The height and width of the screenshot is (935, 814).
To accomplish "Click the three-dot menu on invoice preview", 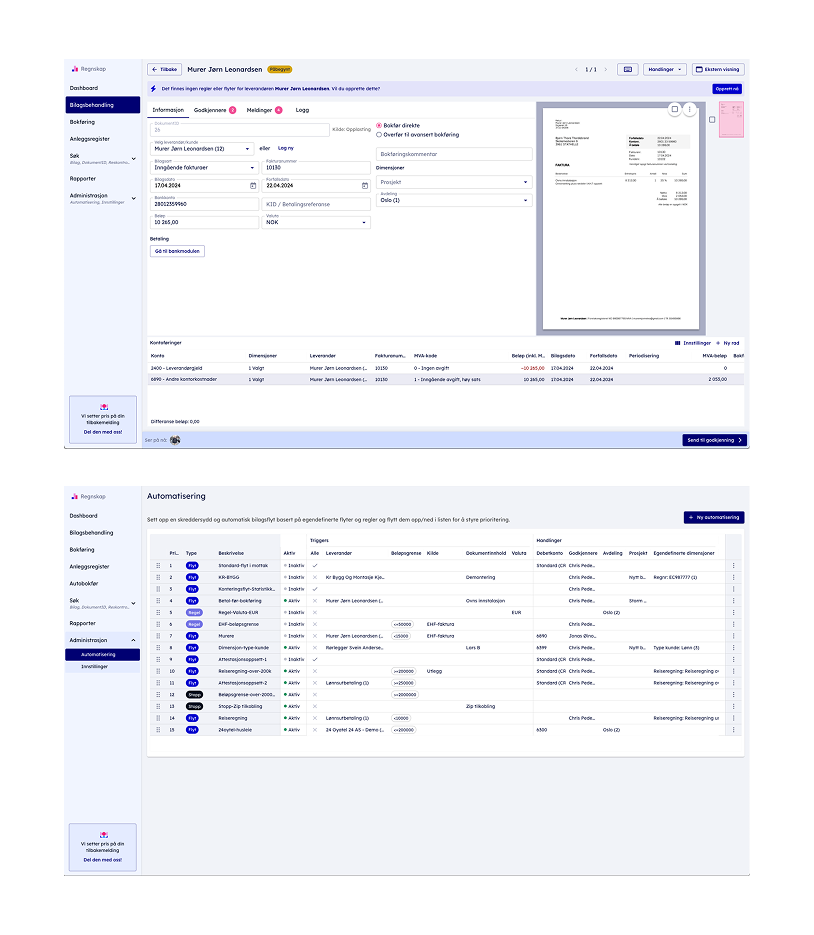I will [x=690, y=109].
